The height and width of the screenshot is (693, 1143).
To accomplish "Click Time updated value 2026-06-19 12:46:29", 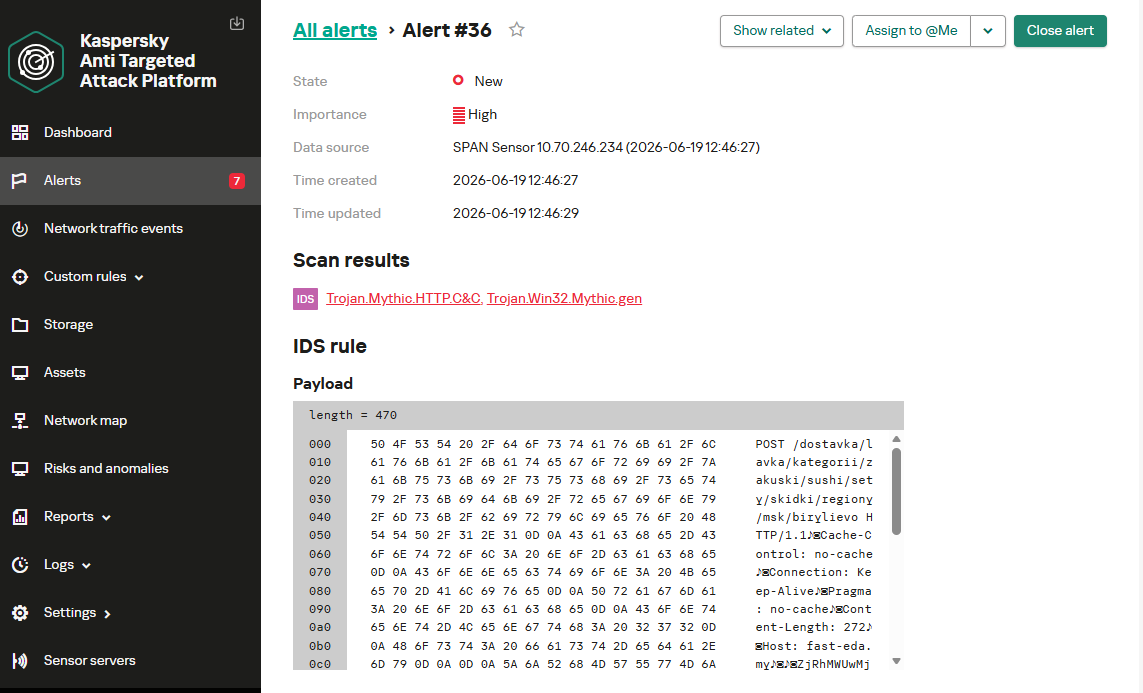I will 515,214.
